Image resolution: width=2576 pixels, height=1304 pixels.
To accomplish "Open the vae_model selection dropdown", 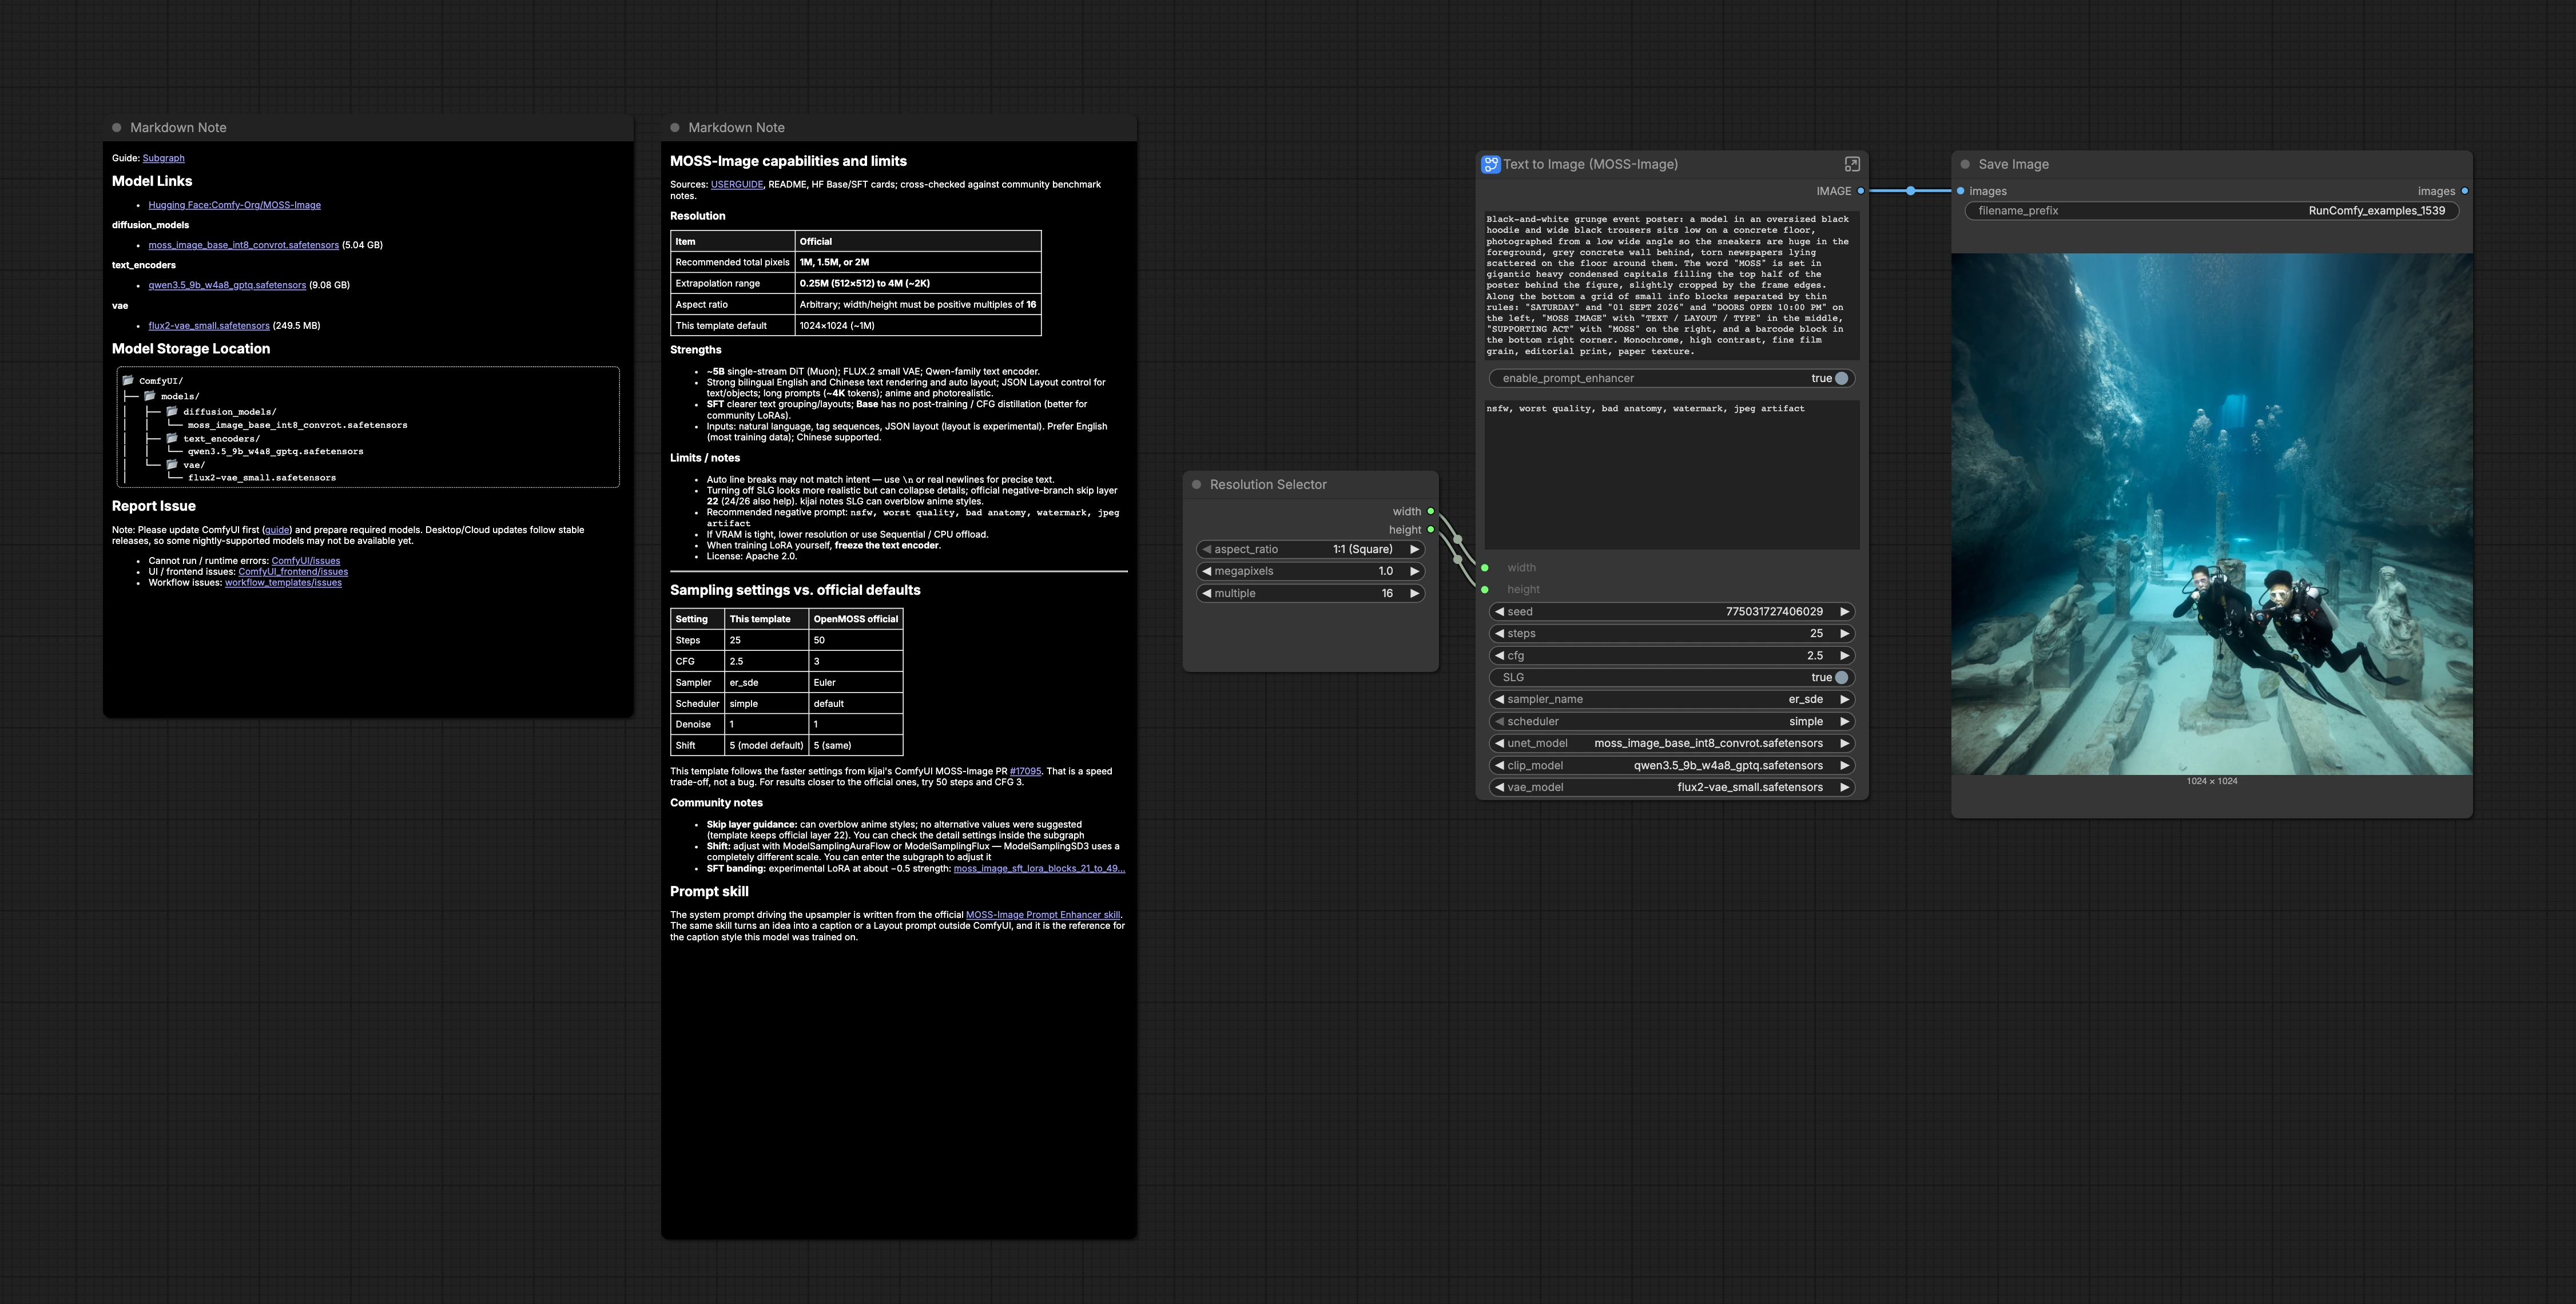I will (1671, 787).
